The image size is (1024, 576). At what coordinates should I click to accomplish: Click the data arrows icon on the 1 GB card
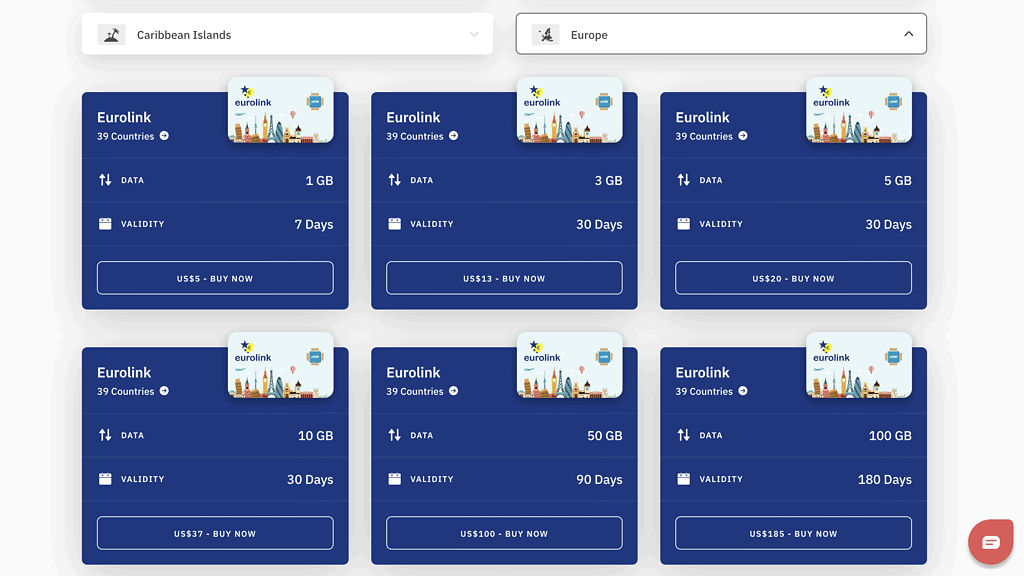pyautogui.click(x=105, y=180)
